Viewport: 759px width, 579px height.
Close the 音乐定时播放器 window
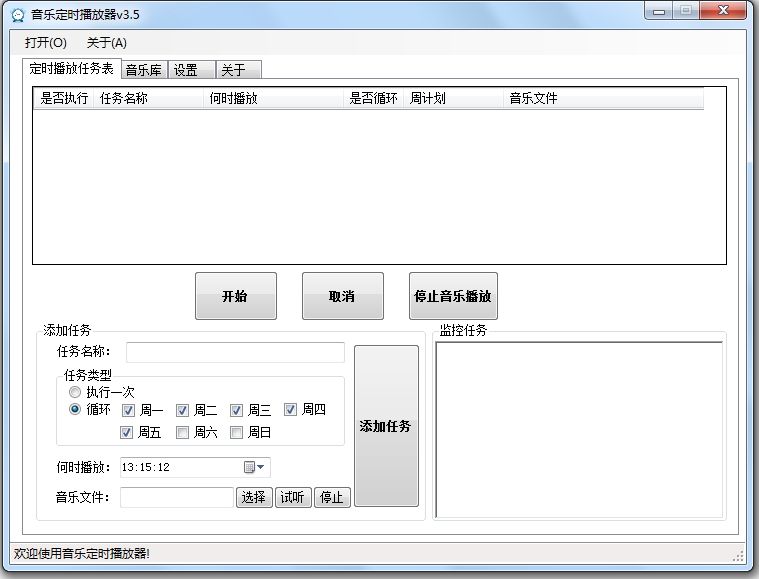(x=723, y=11)
